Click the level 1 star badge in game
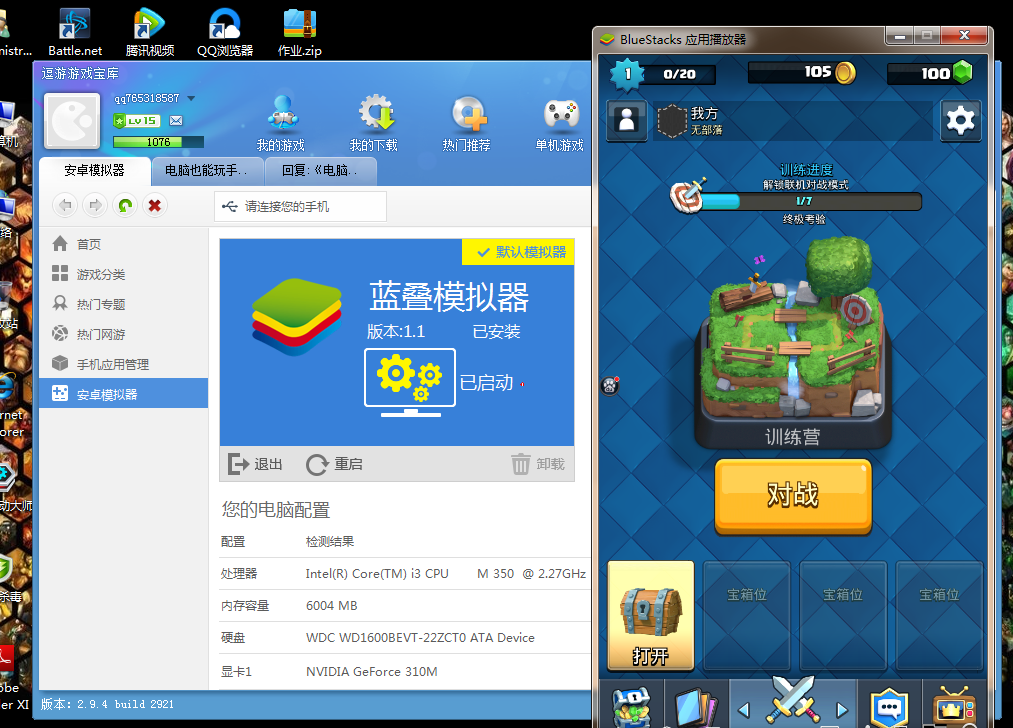 click(627, 74)
